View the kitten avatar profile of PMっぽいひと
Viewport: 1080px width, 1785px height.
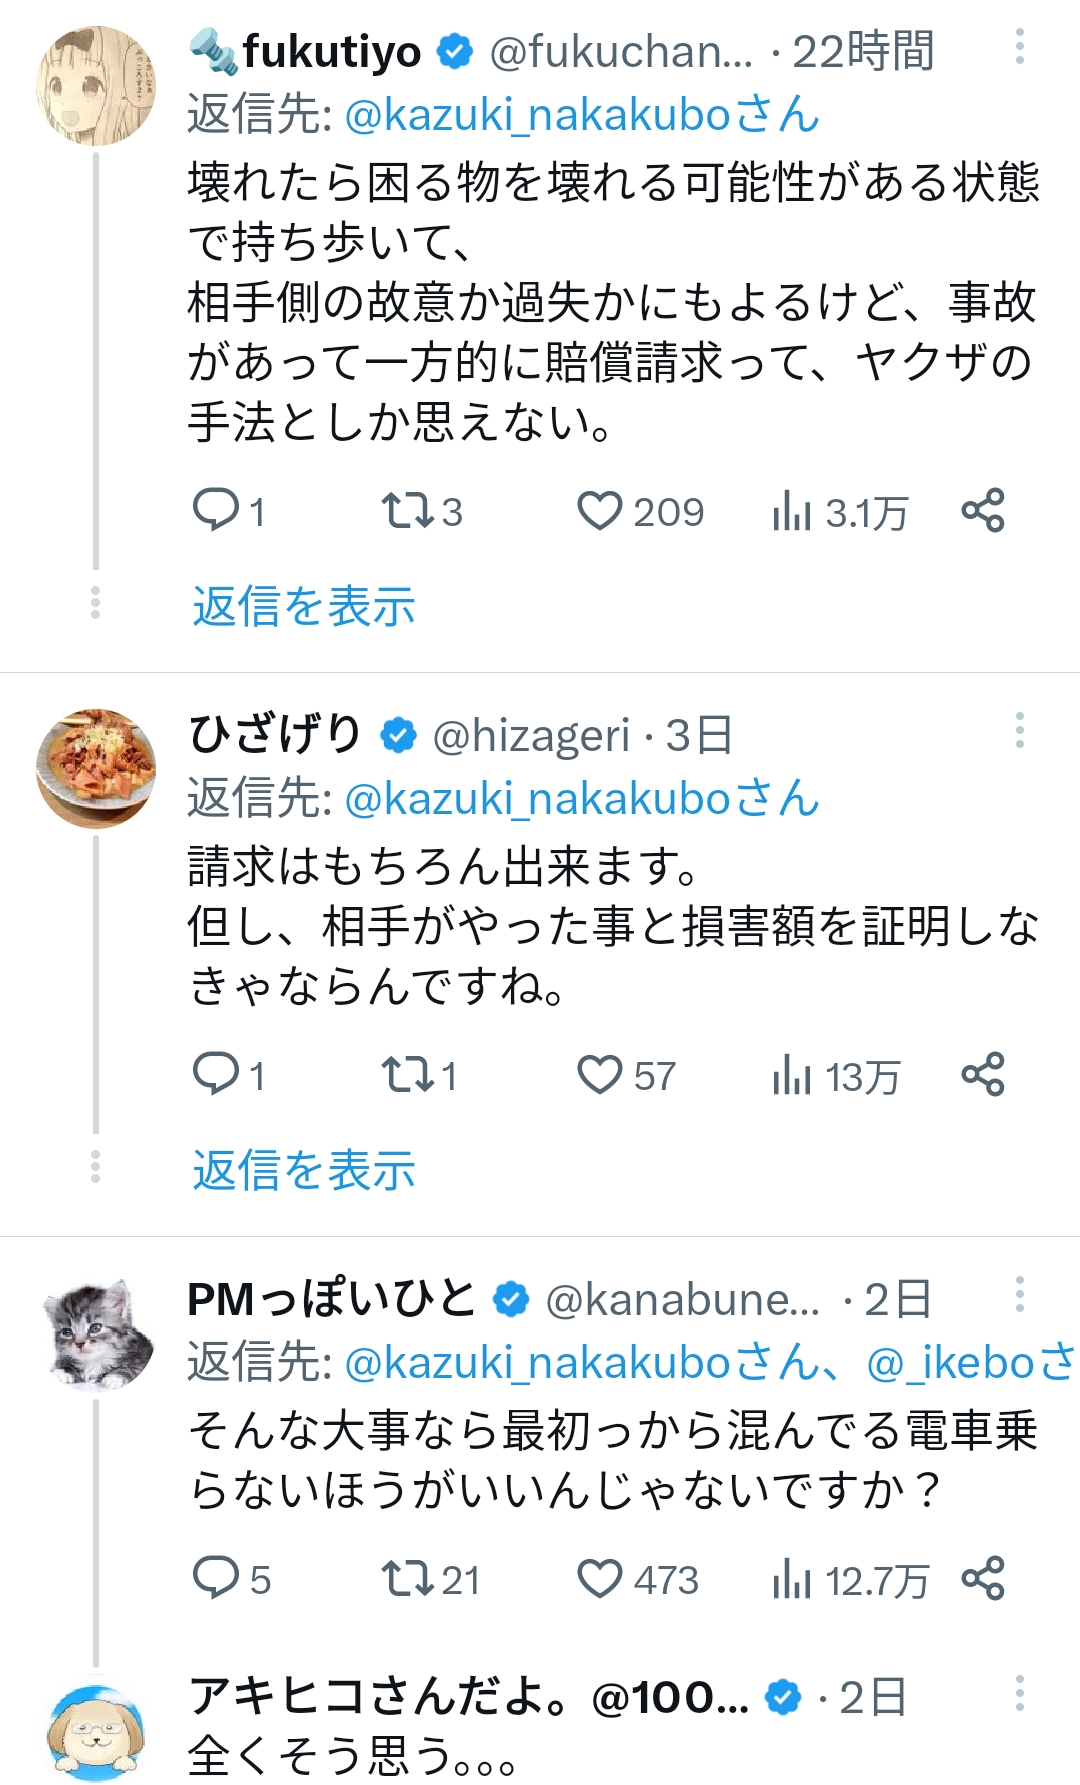[x=96, y=1333]
